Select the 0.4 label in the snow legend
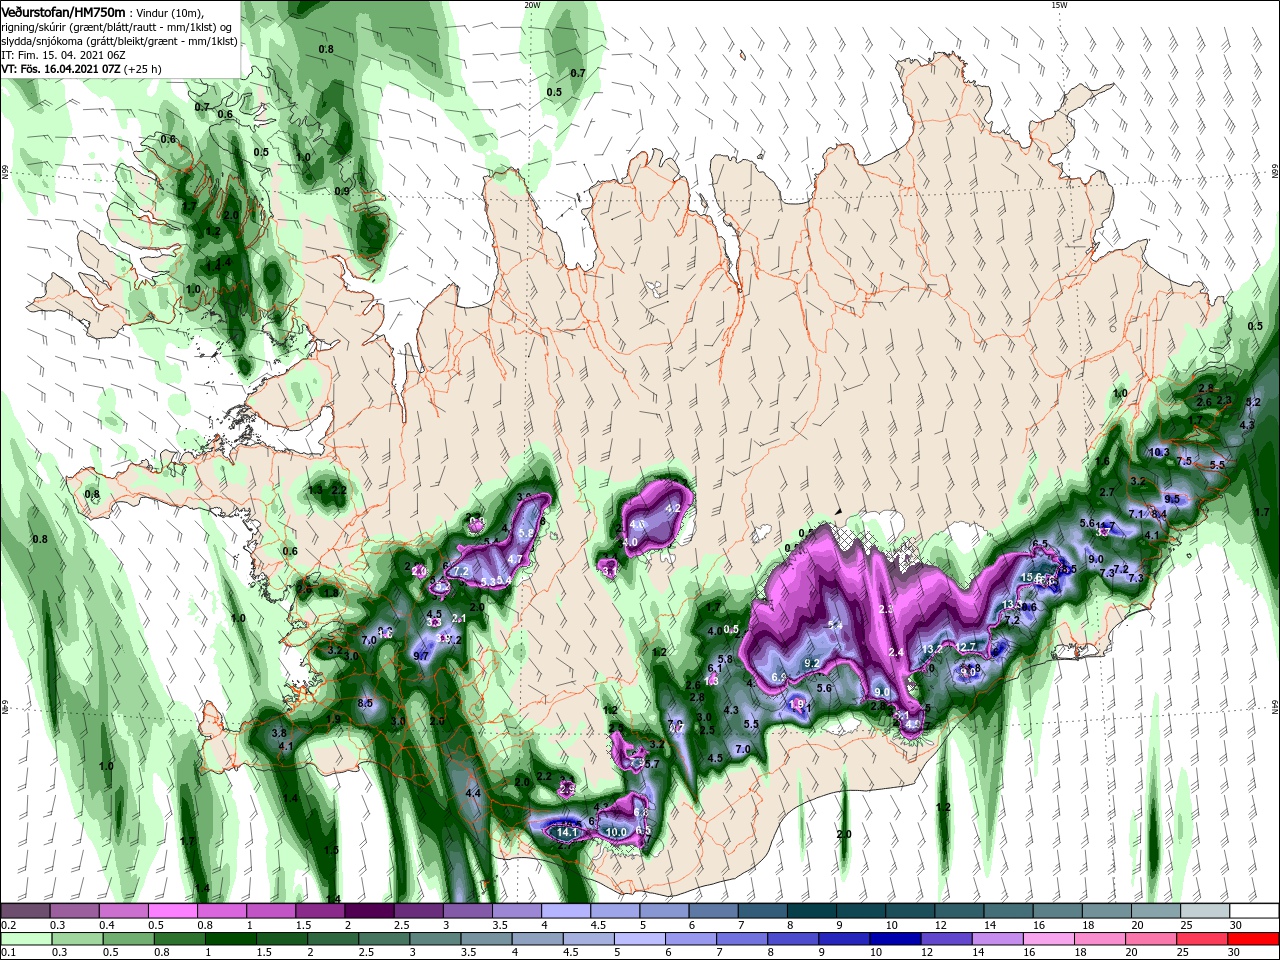1280x960 pixels. [106, 925]
